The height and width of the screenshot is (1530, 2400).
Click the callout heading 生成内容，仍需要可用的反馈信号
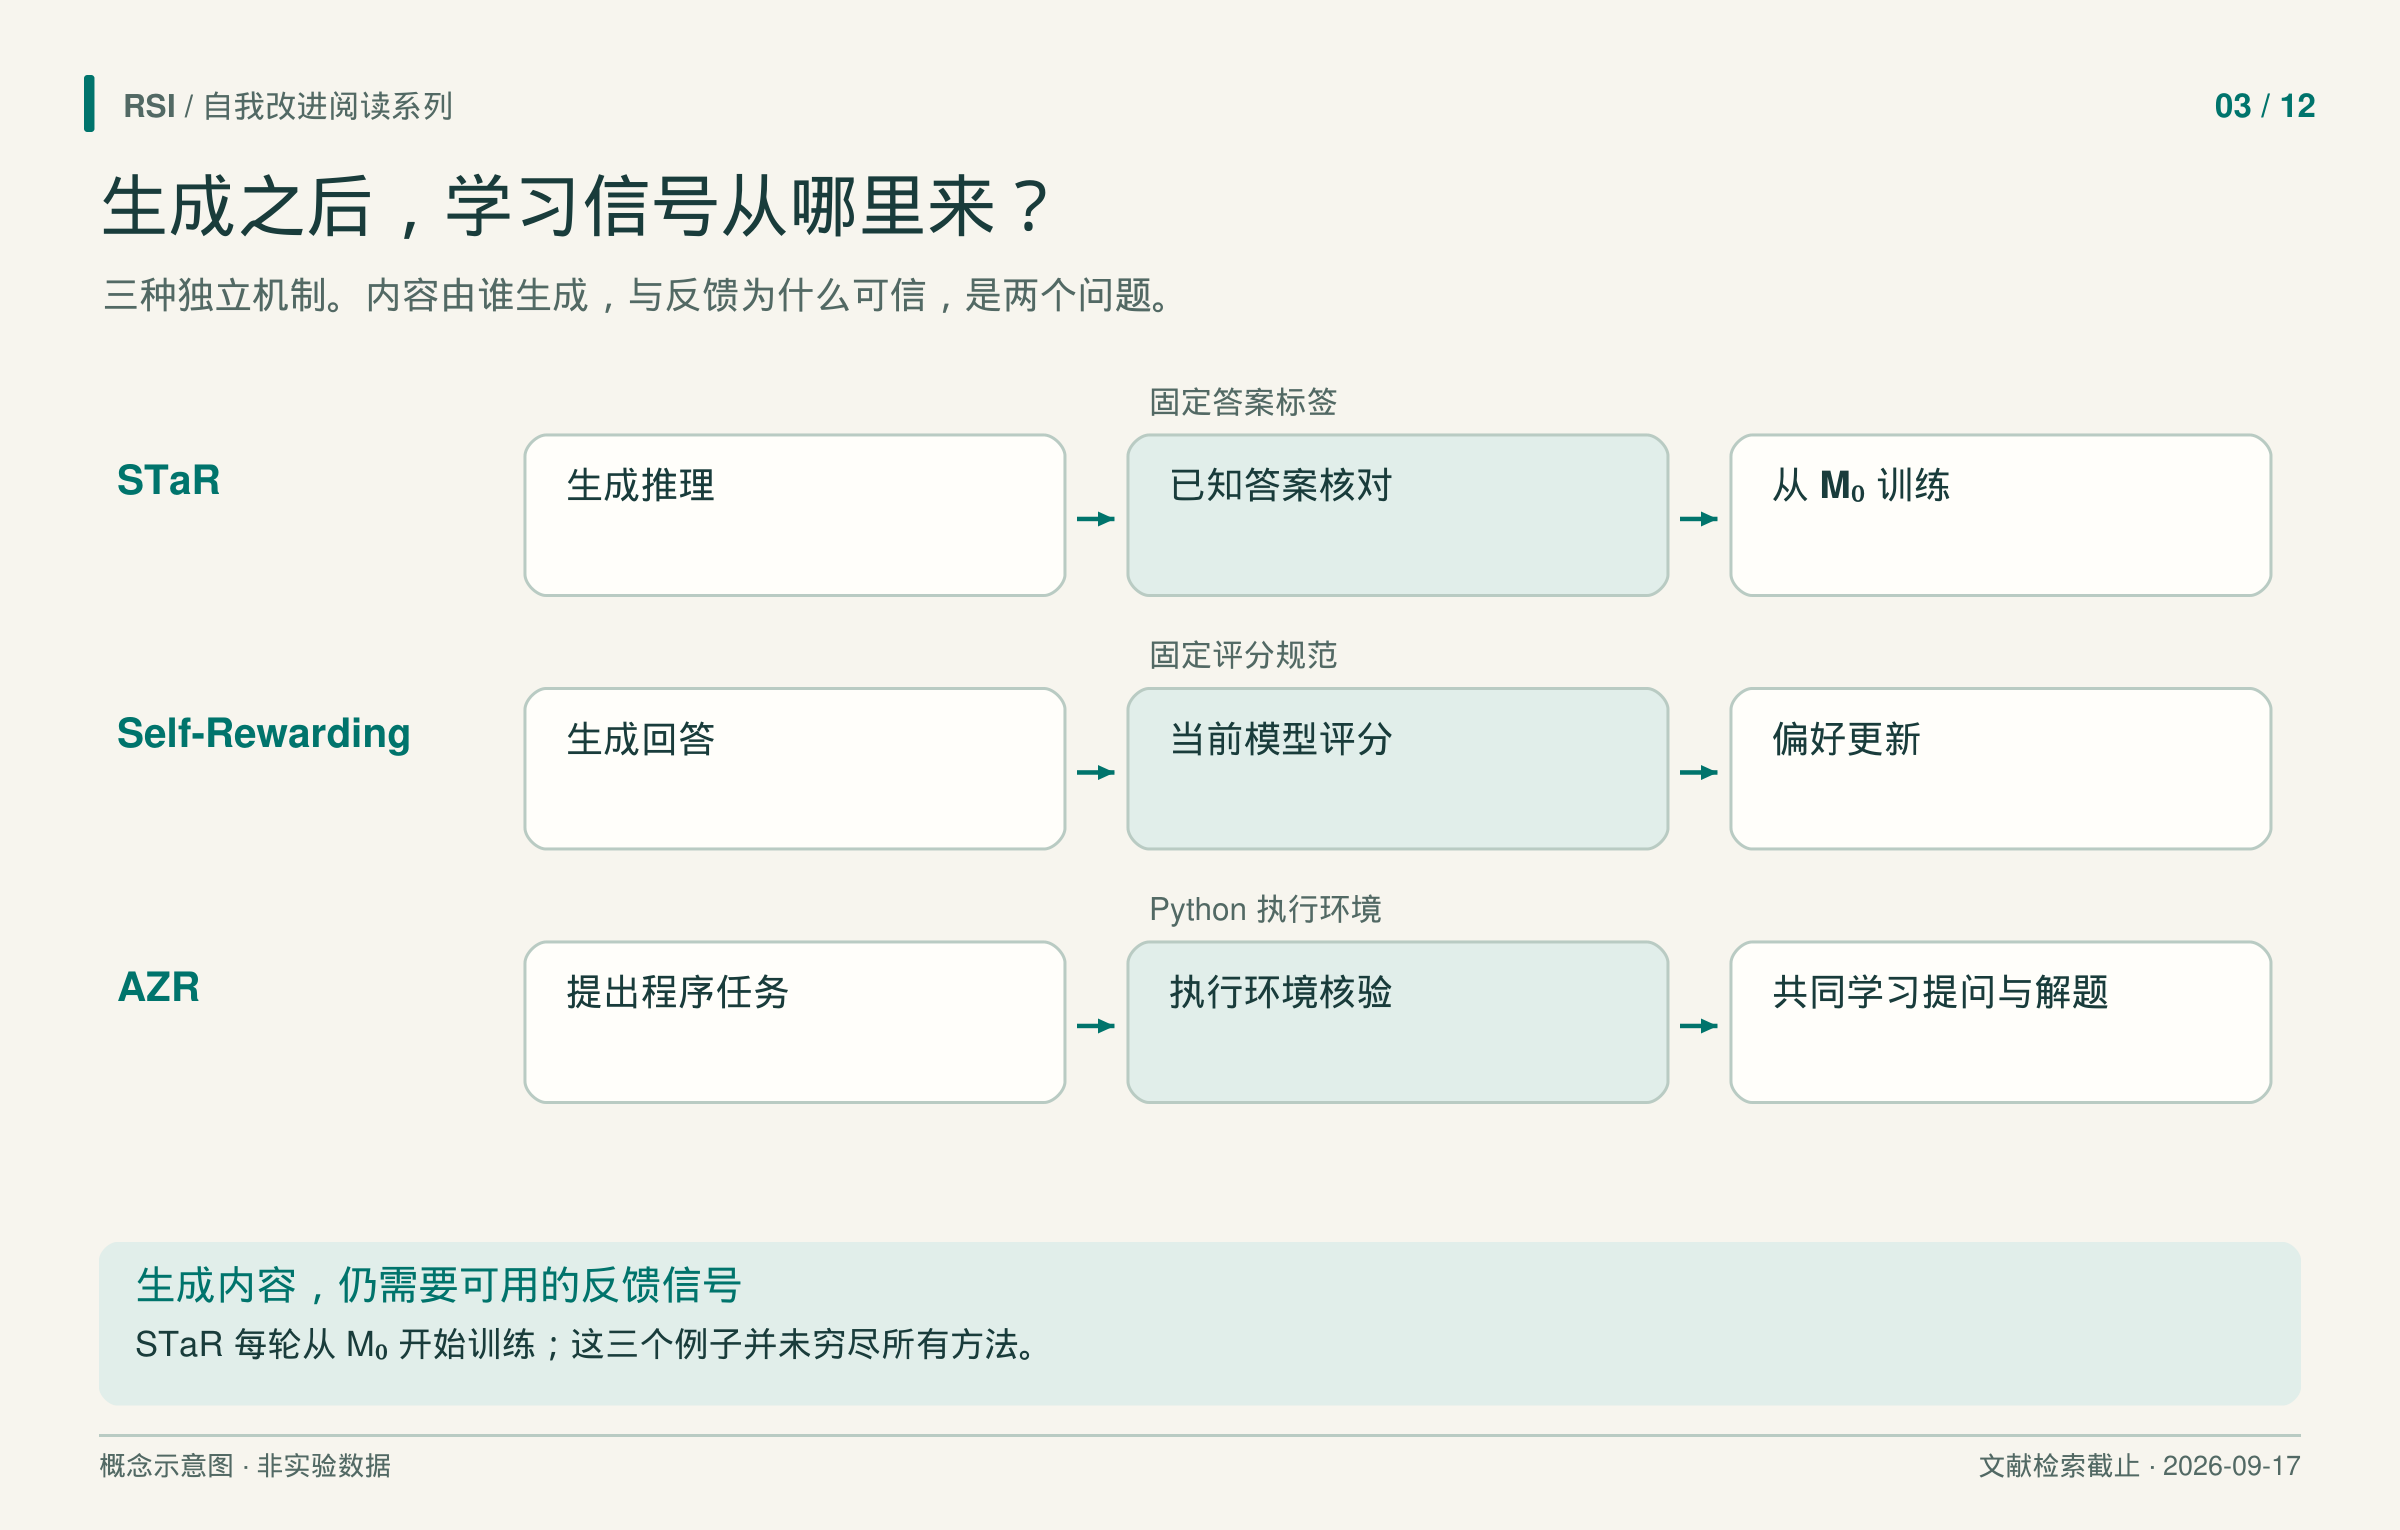[x=439, y=1285]
